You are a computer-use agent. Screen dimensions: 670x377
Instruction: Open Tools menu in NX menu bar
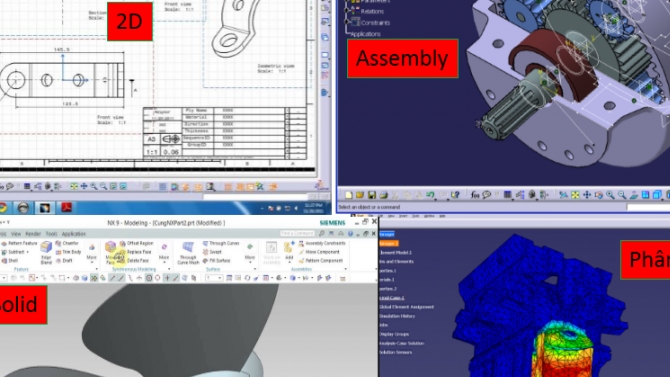point(51,234)
